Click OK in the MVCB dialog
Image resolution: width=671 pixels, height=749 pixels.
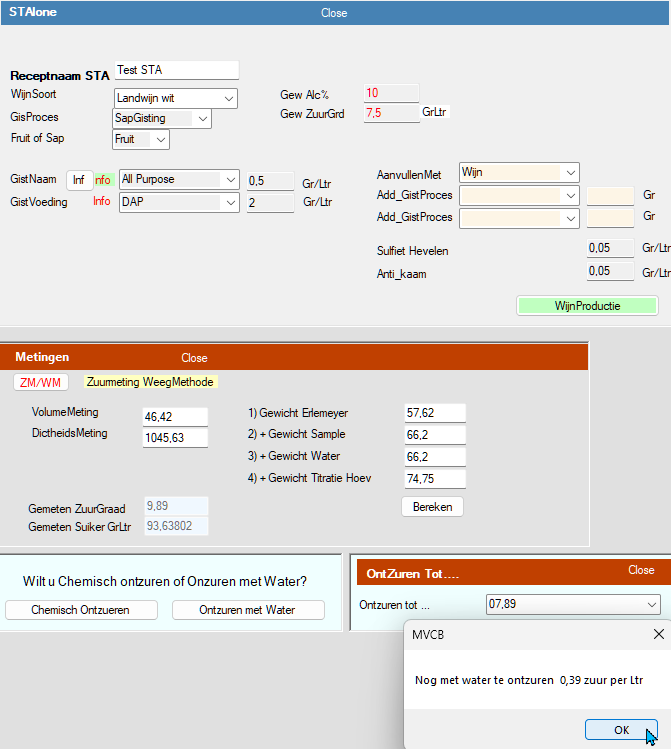[621, 730]
